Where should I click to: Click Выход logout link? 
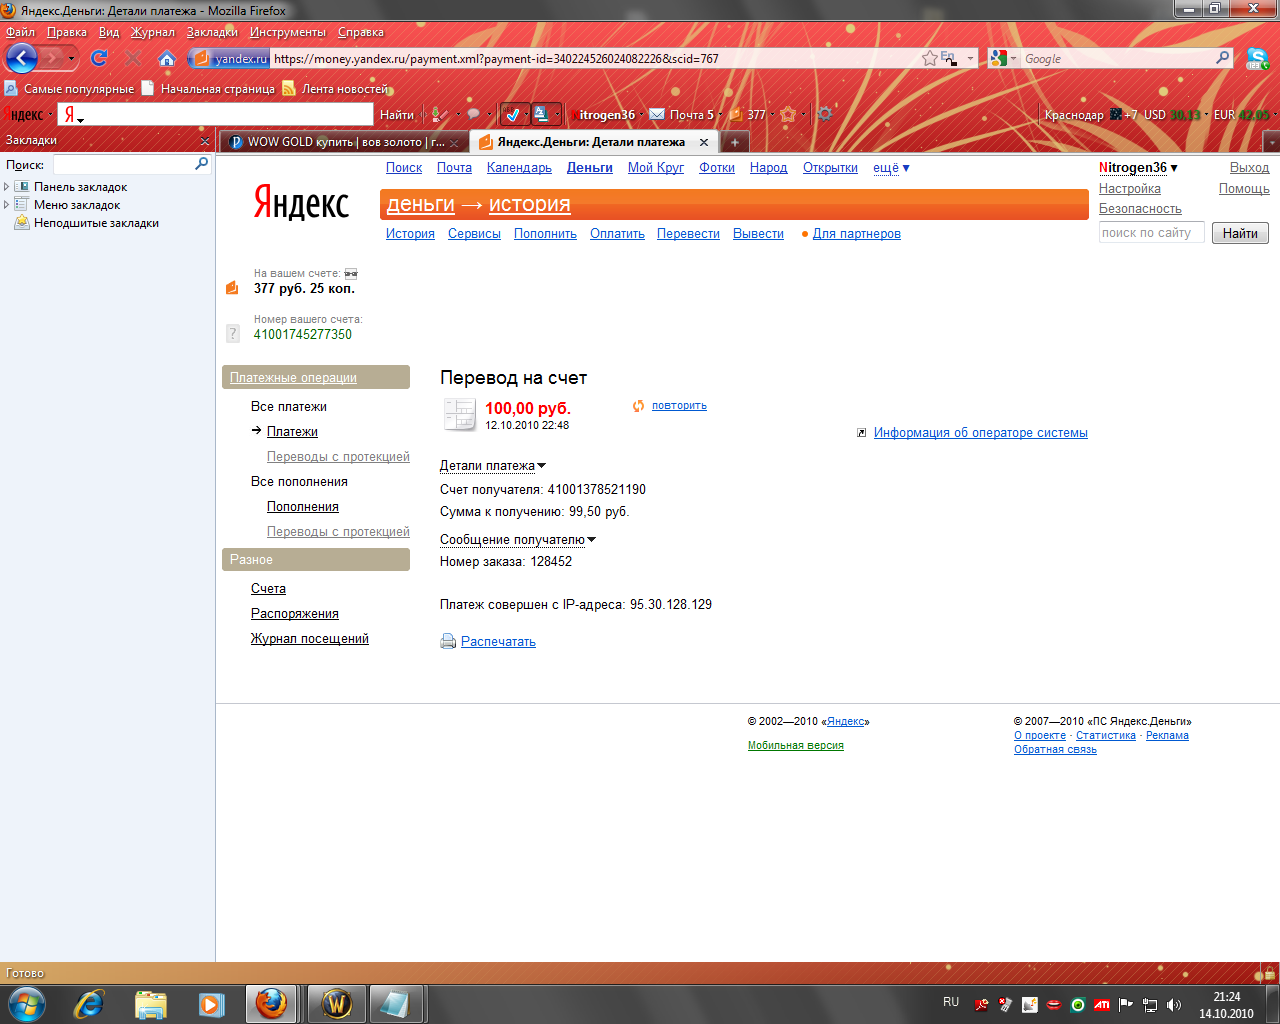tap(1249, 167)
